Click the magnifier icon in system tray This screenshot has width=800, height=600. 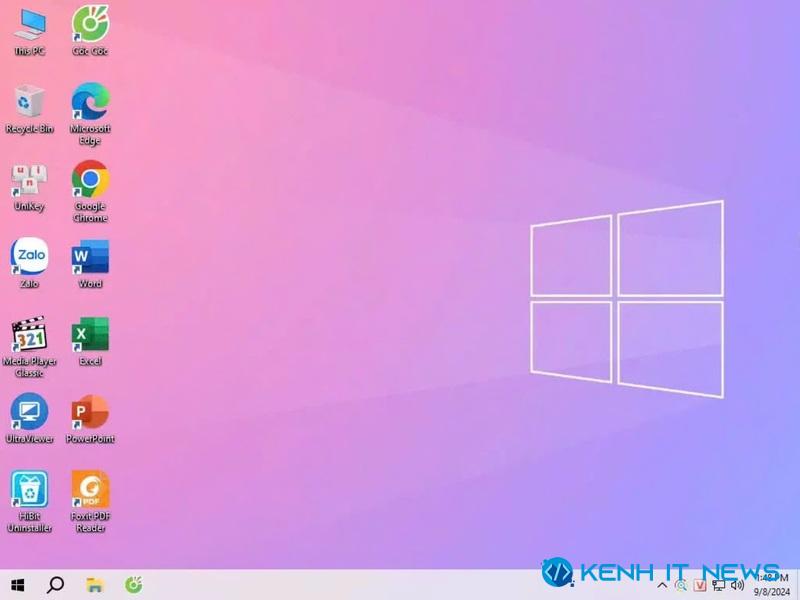(x=681, y=586)
